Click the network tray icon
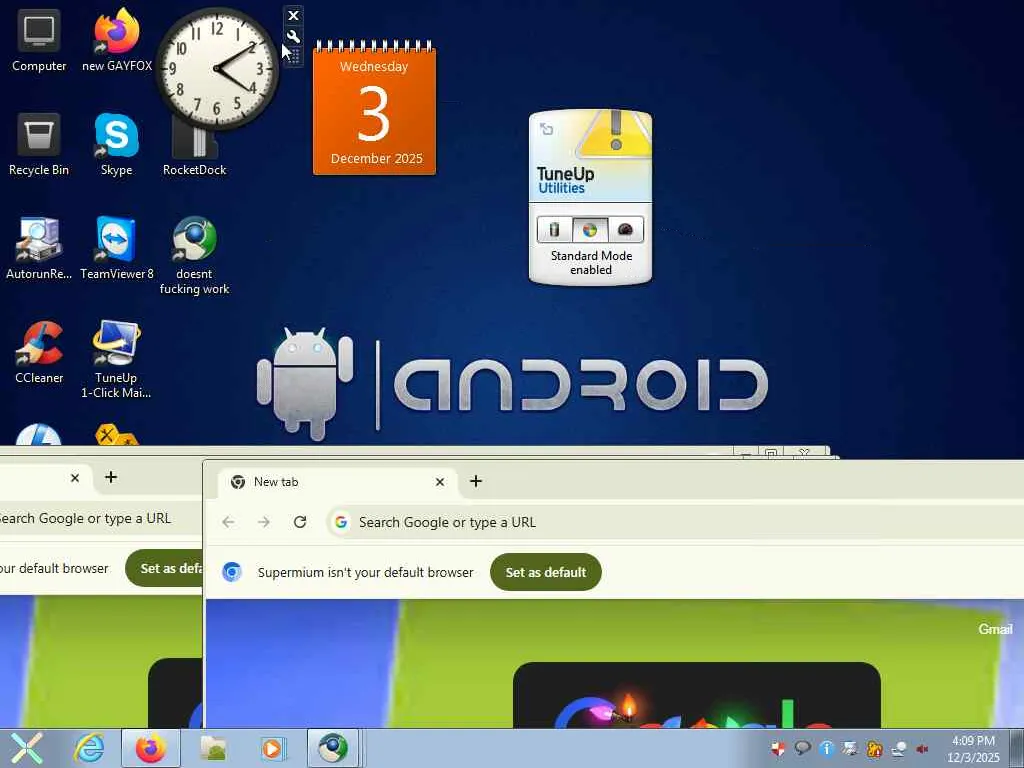1024x768 pixels. click(x=899, y=748)
